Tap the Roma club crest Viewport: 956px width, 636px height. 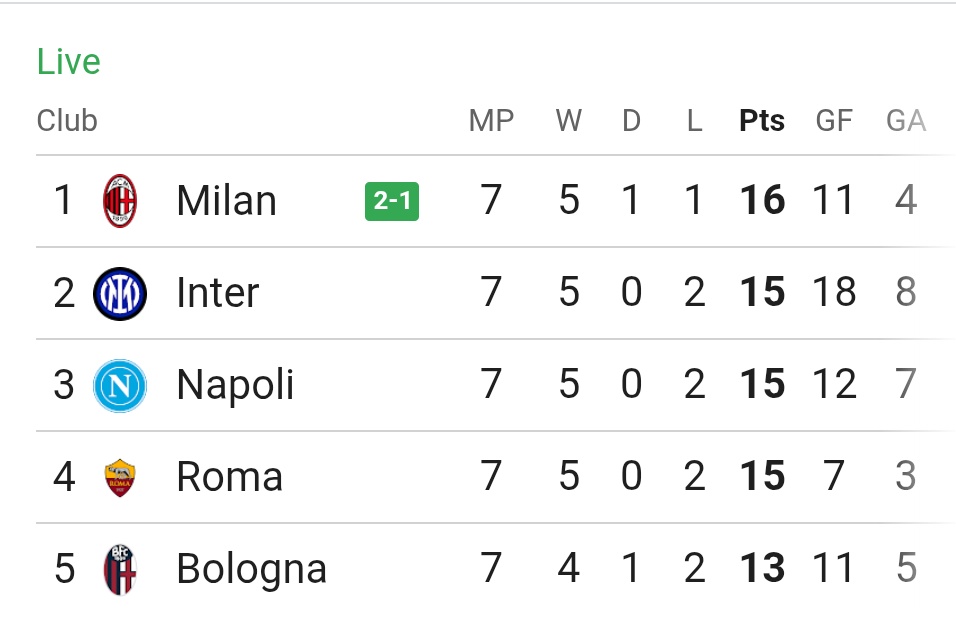pyautogui.click(x=120, y=477)
